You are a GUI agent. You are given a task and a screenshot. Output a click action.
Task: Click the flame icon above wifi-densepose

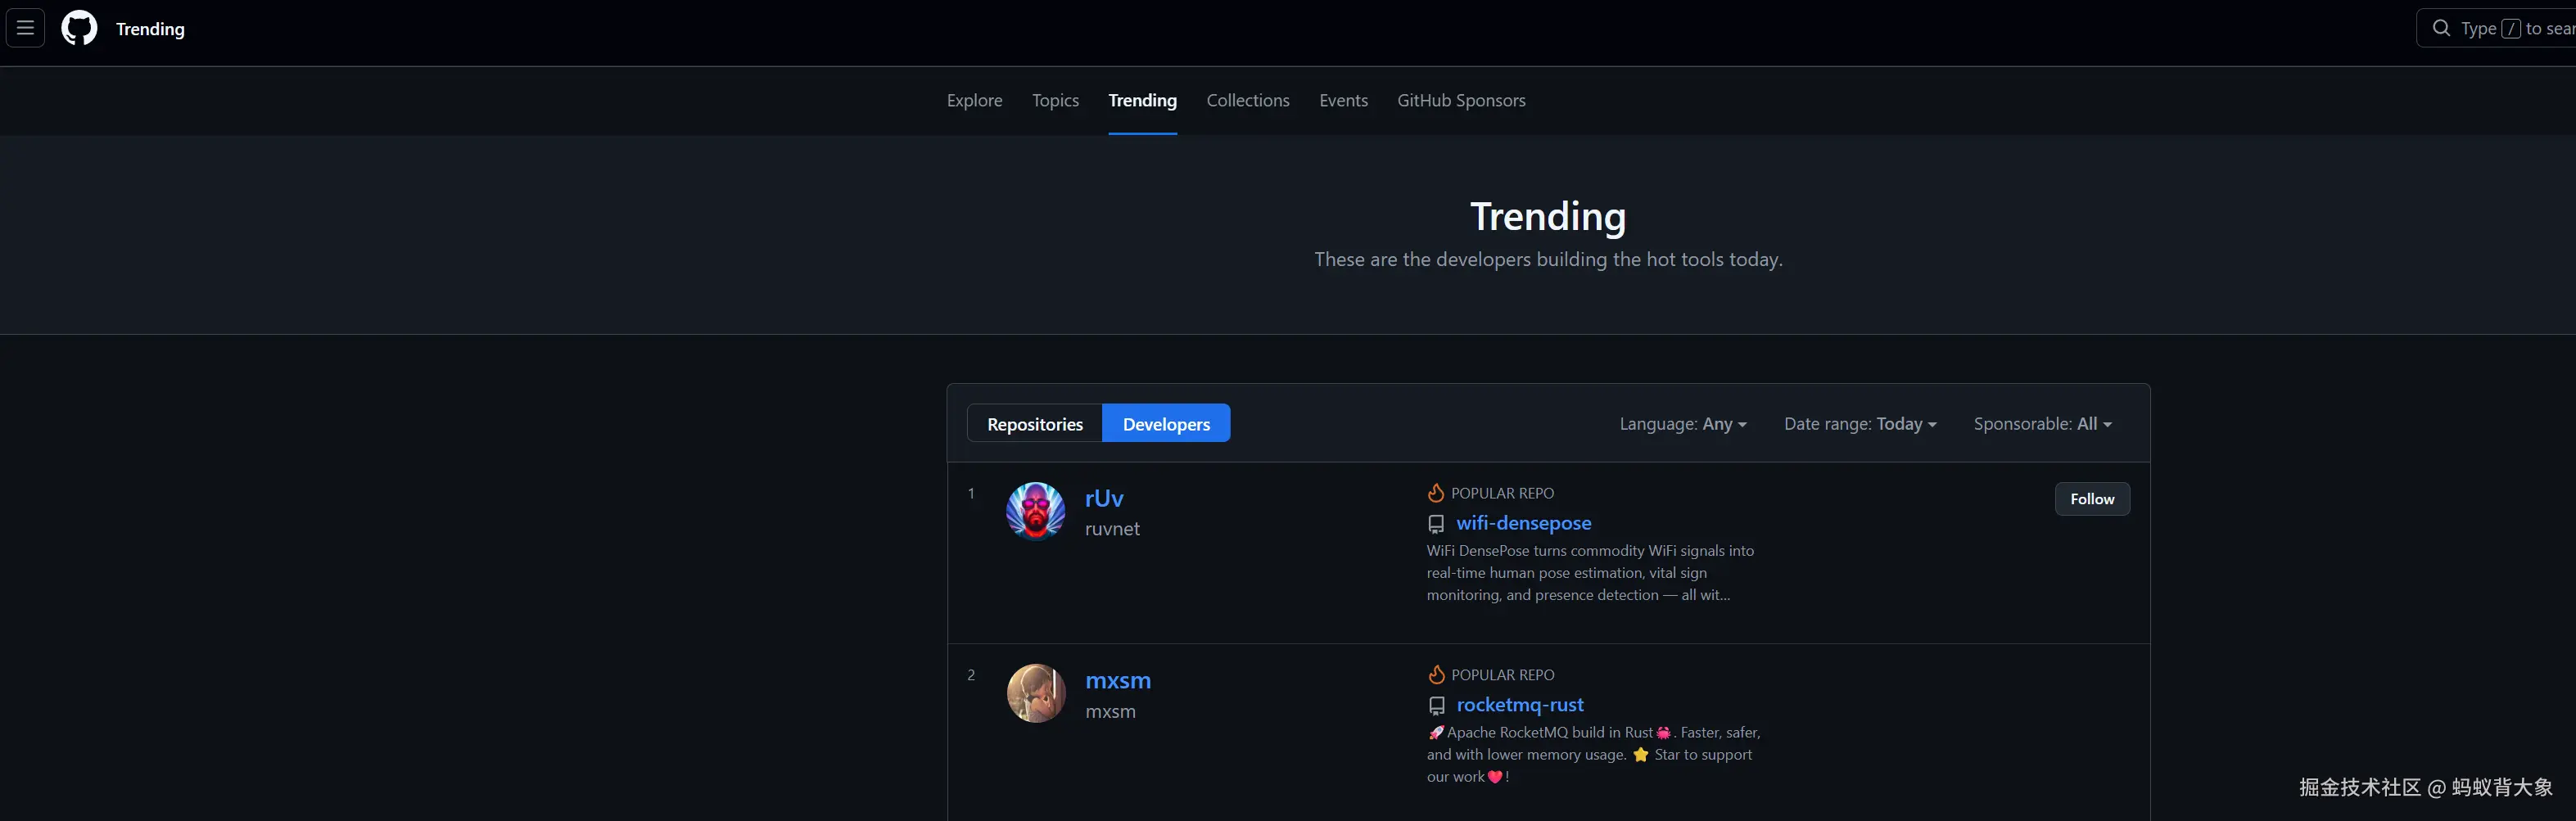coord(1436,493)
